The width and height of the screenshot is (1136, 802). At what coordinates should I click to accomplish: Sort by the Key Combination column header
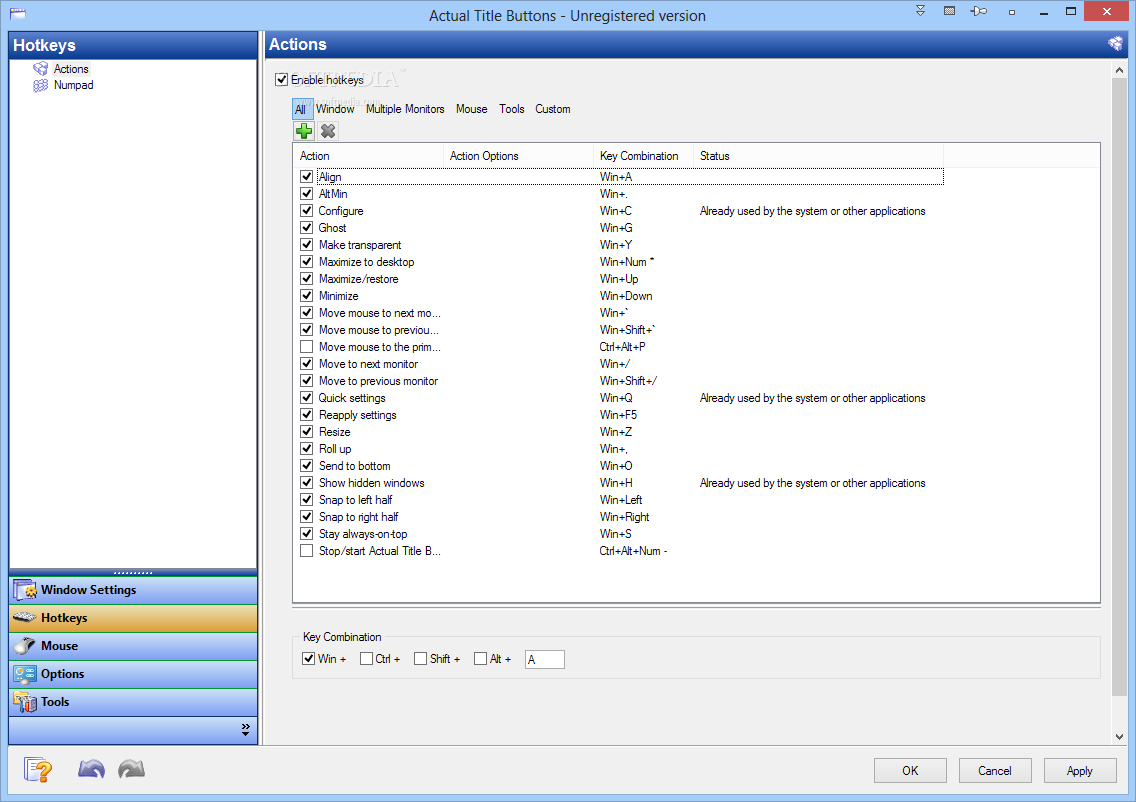643,156
